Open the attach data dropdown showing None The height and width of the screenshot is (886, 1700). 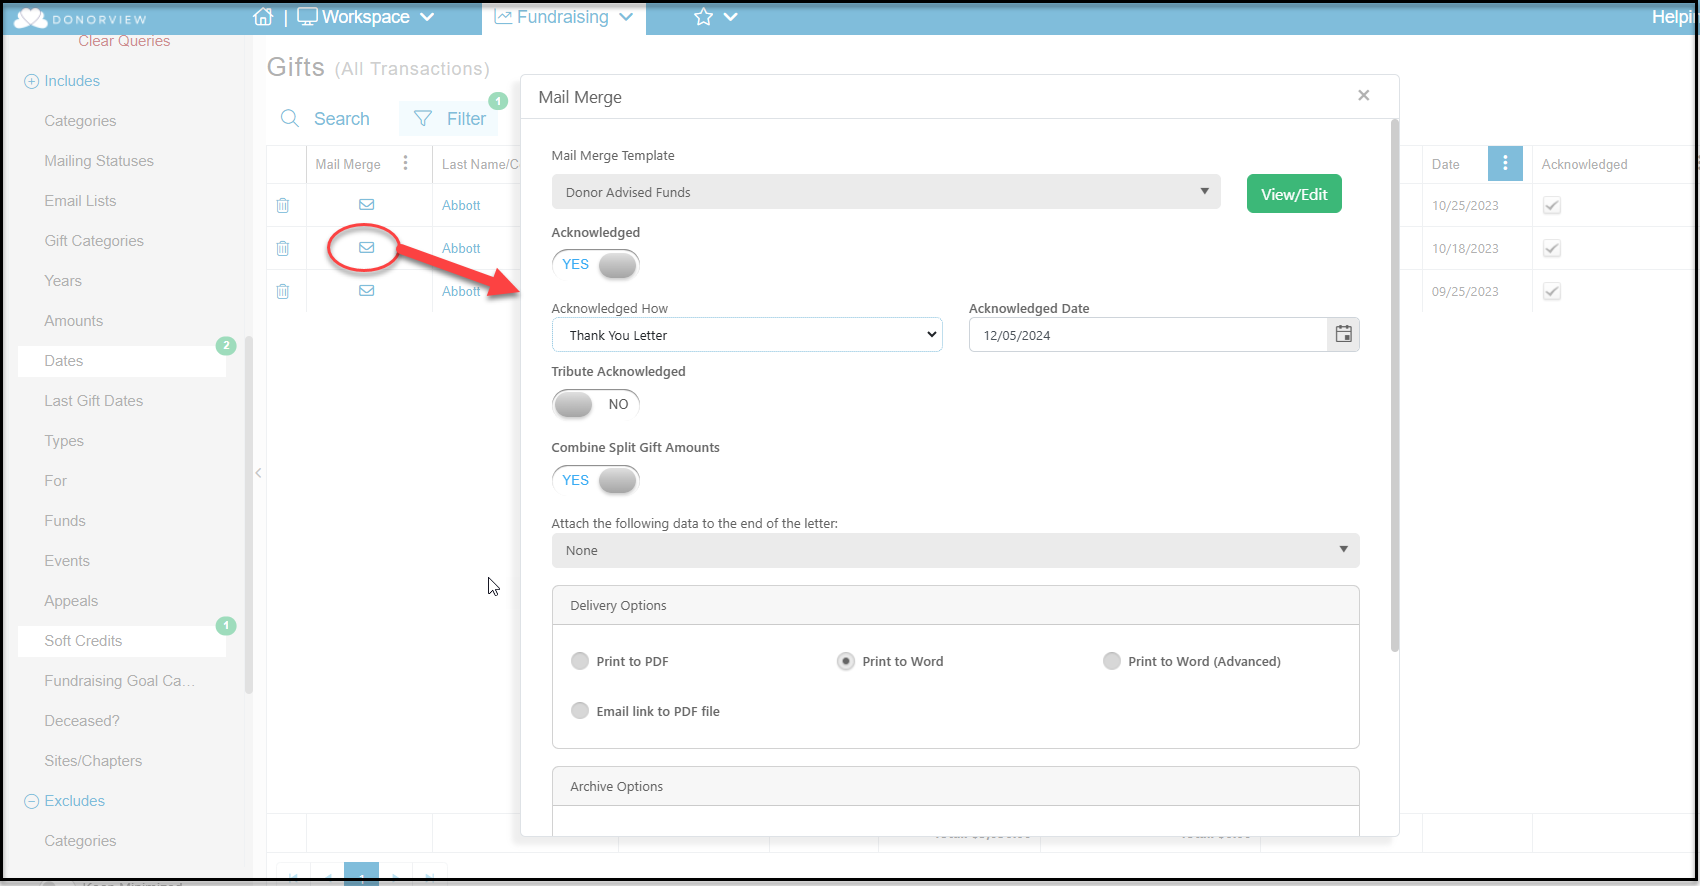[x=955, y=550]
